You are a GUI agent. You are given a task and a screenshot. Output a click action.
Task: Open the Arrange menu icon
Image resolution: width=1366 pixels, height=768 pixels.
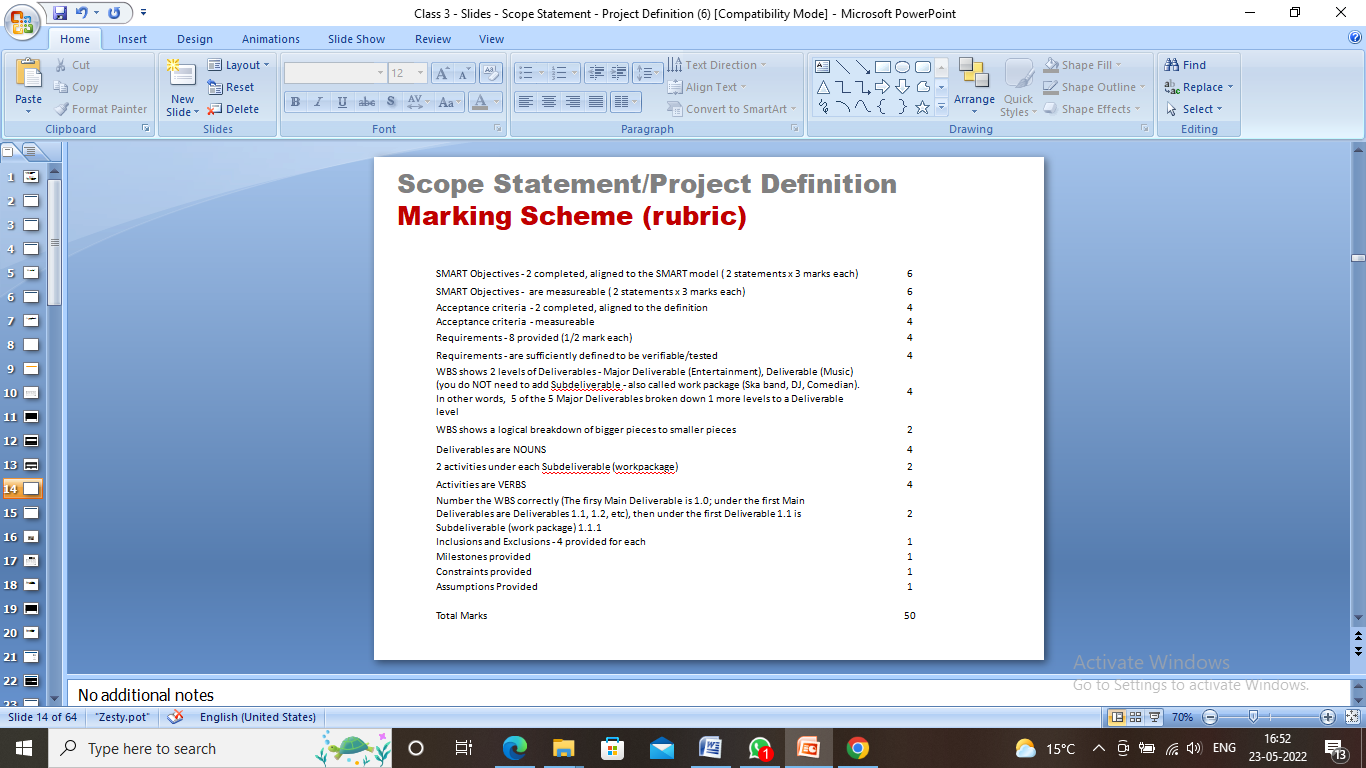pyautogui.click(x=973, y=74)
